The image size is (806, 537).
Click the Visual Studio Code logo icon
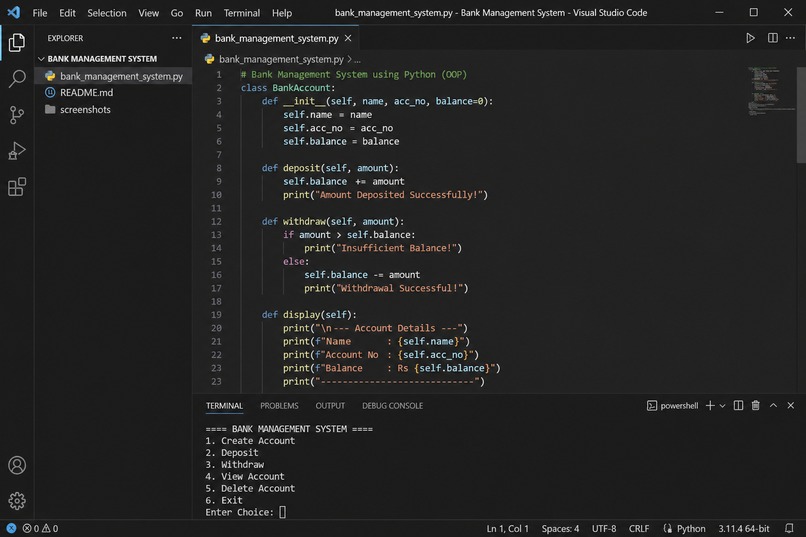(14, 12)
